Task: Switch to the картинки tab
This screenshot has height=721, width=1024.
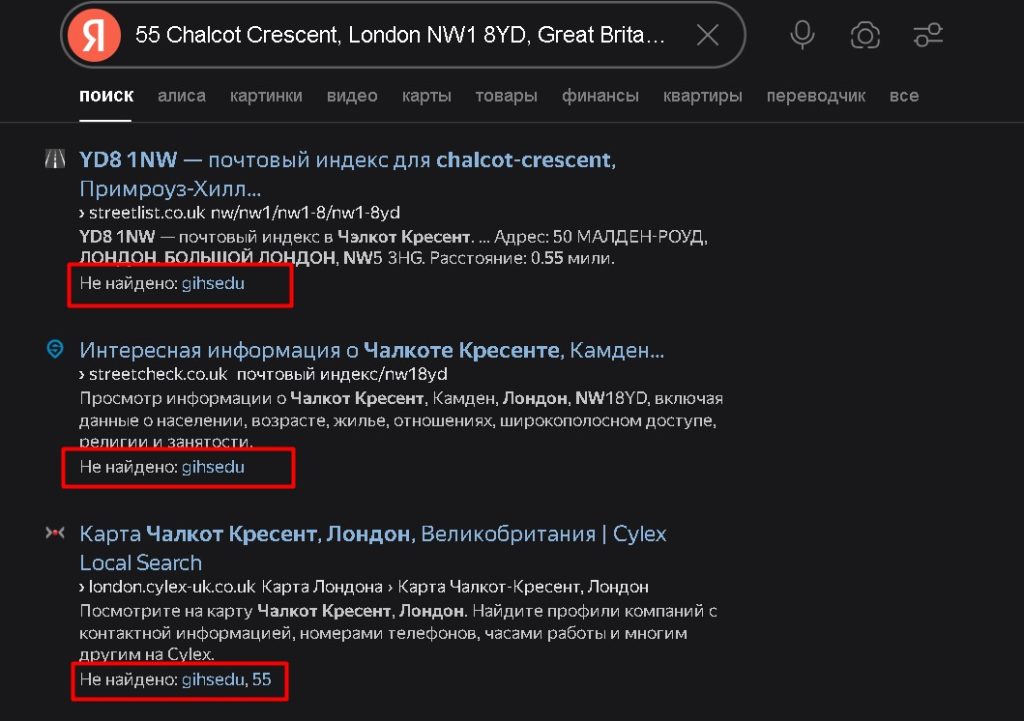Action: (266, 96)
